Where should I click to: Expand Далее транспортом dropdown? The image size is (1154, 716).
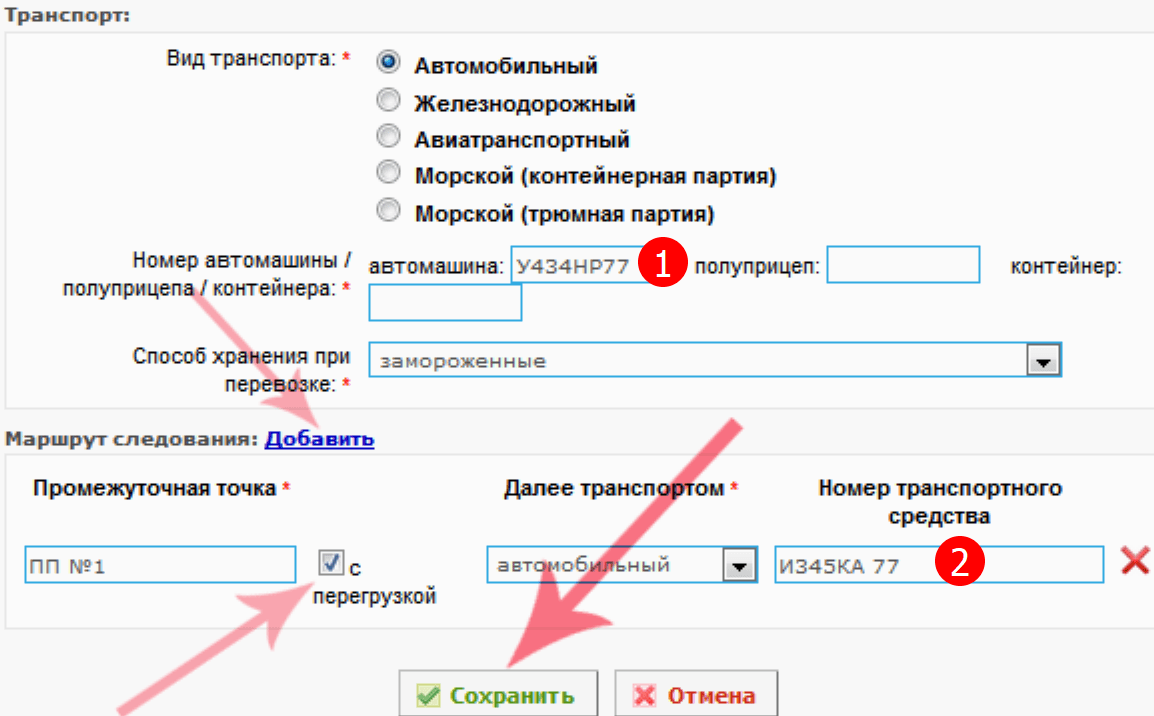(738, 566)
